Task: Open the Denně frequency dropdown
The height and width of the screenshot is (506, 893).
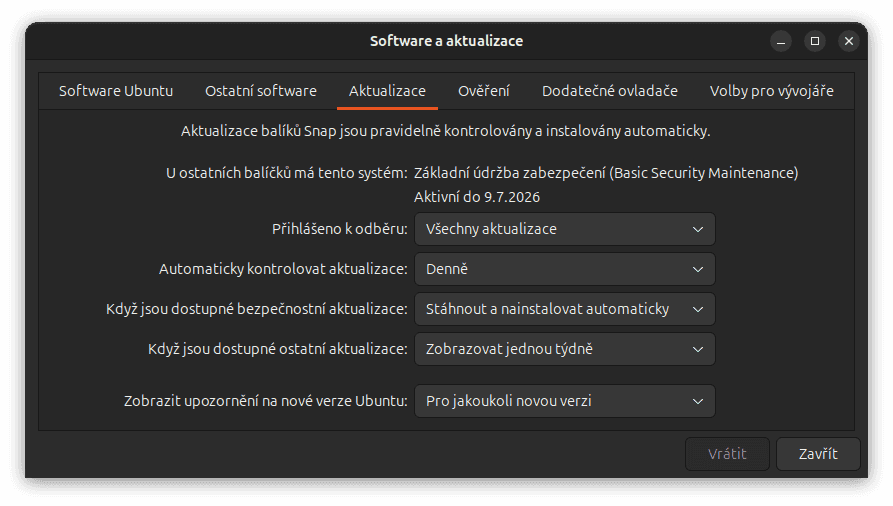Action: (564, 269)
